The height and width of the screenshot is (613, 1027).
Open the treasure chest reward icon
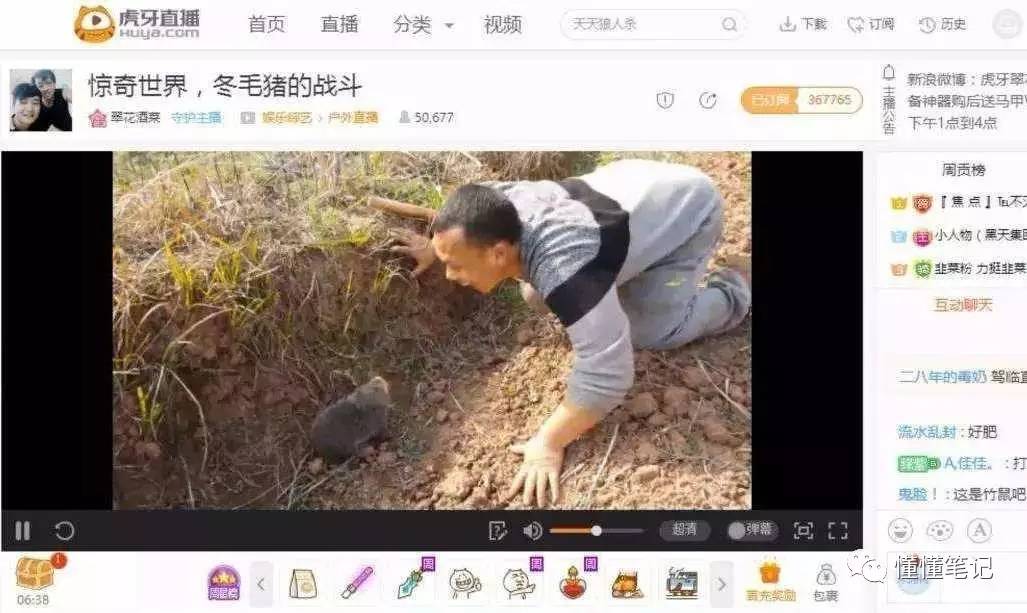point(34,574)
